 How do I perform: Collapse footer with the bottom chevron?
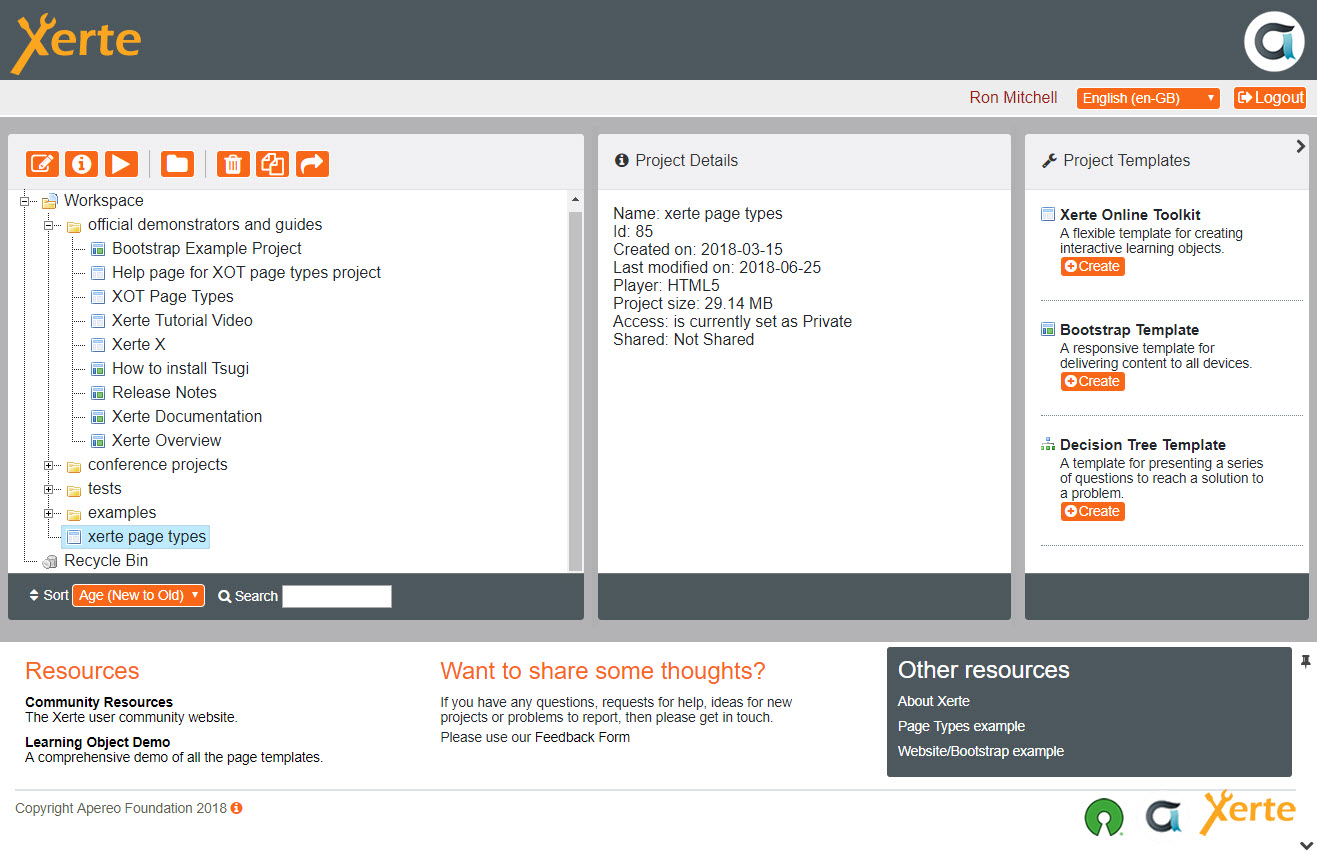[x=1305, y=845]
